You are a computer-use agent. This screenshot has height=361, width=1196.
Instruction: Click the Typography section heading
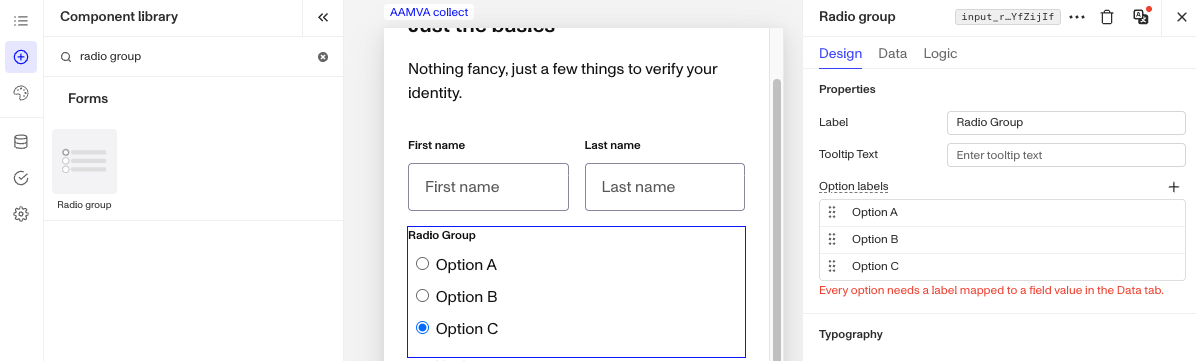click(x=850, y=334)
